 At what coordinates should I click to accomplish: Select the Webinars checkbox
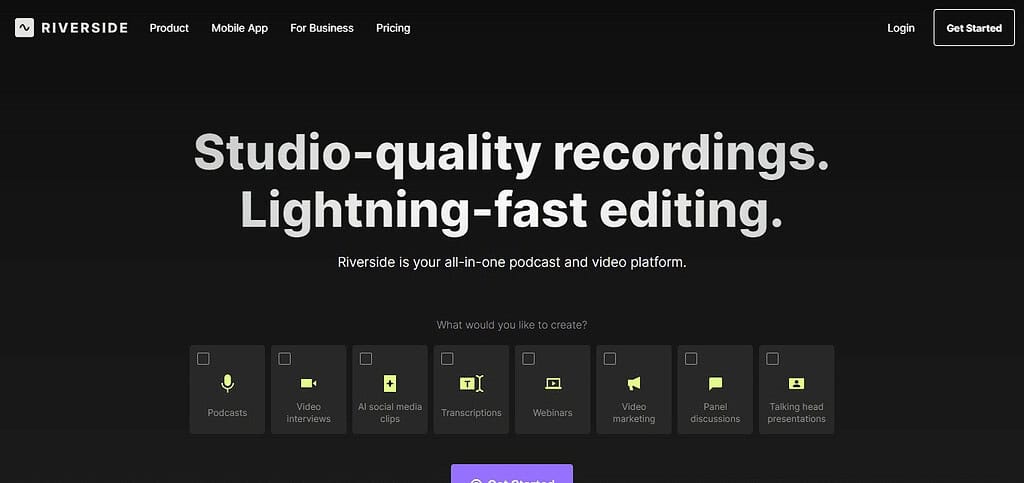tap(529, 359)
